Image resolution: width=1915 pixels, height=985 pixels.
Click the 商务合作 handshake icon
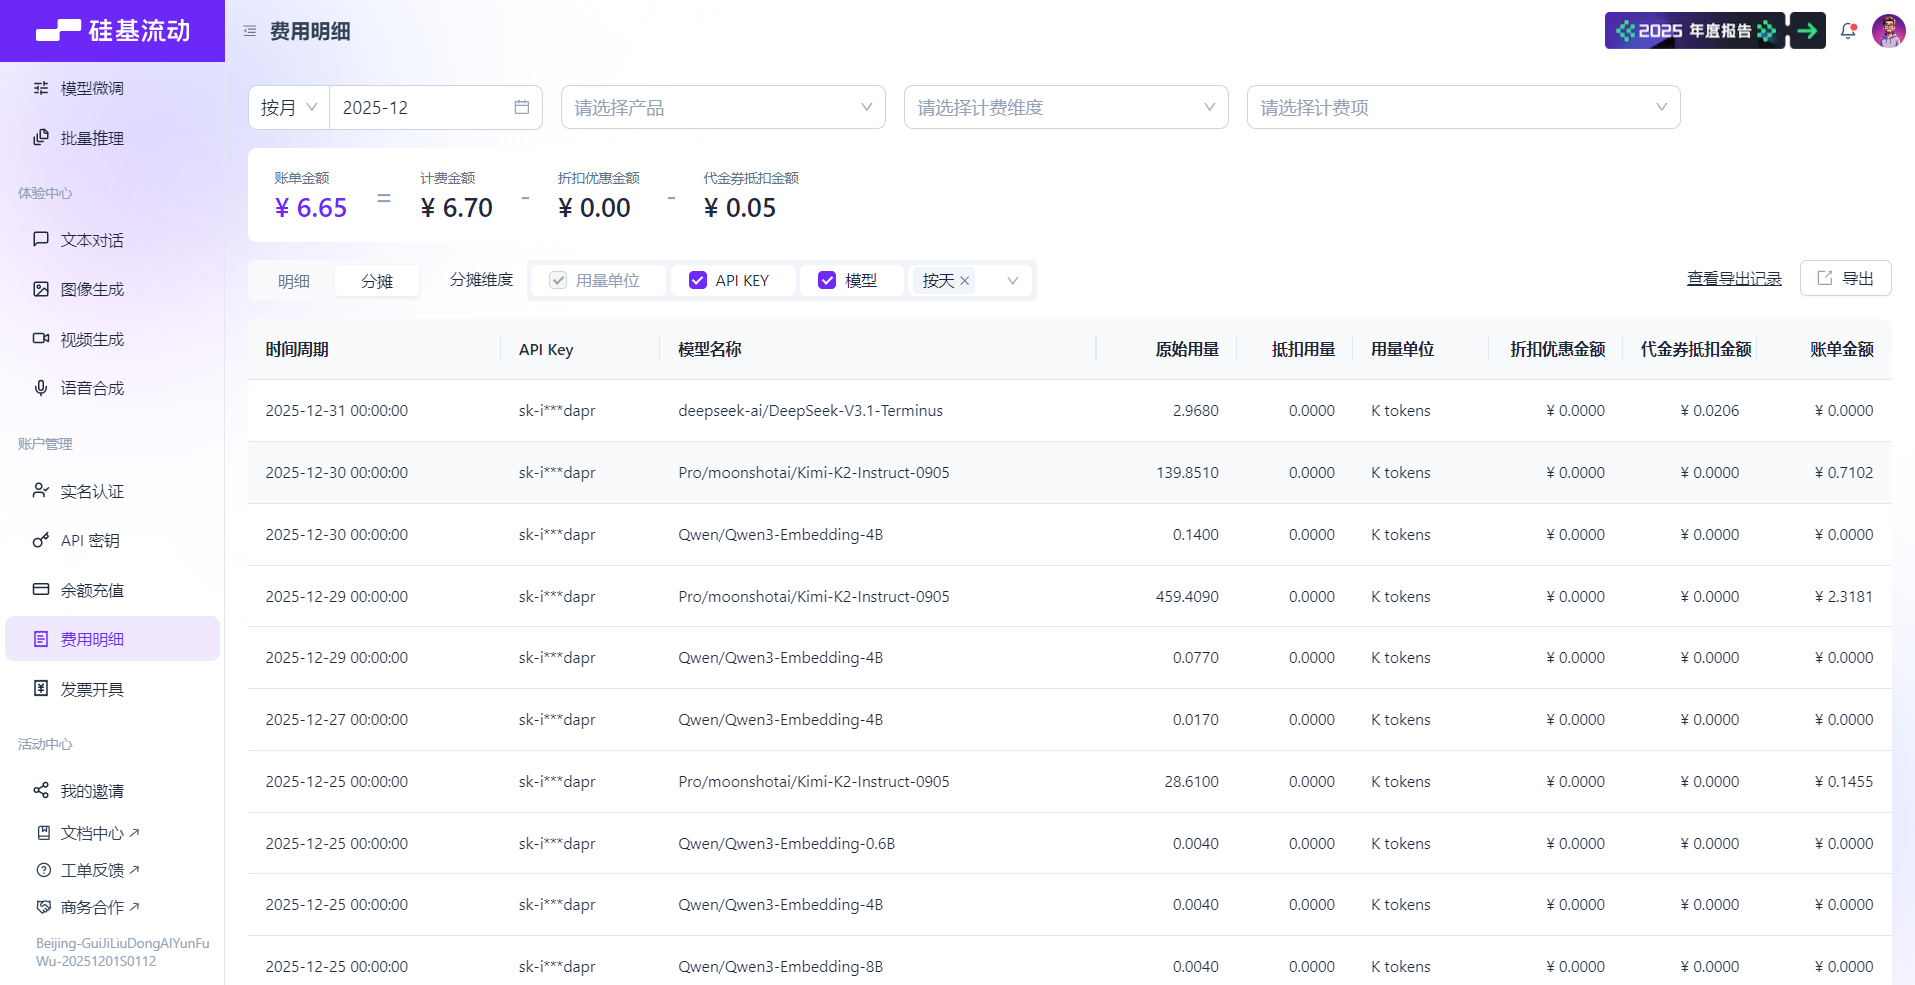pyautogui.click(x=43, y=907)
